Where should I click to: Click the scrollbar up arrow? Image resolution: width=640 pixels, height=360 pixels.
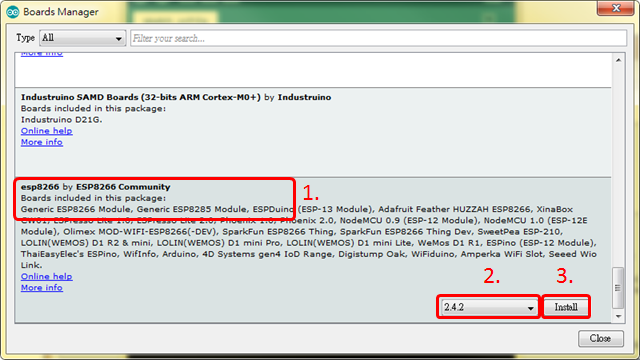pyautogui.click(x=618, y=60)
